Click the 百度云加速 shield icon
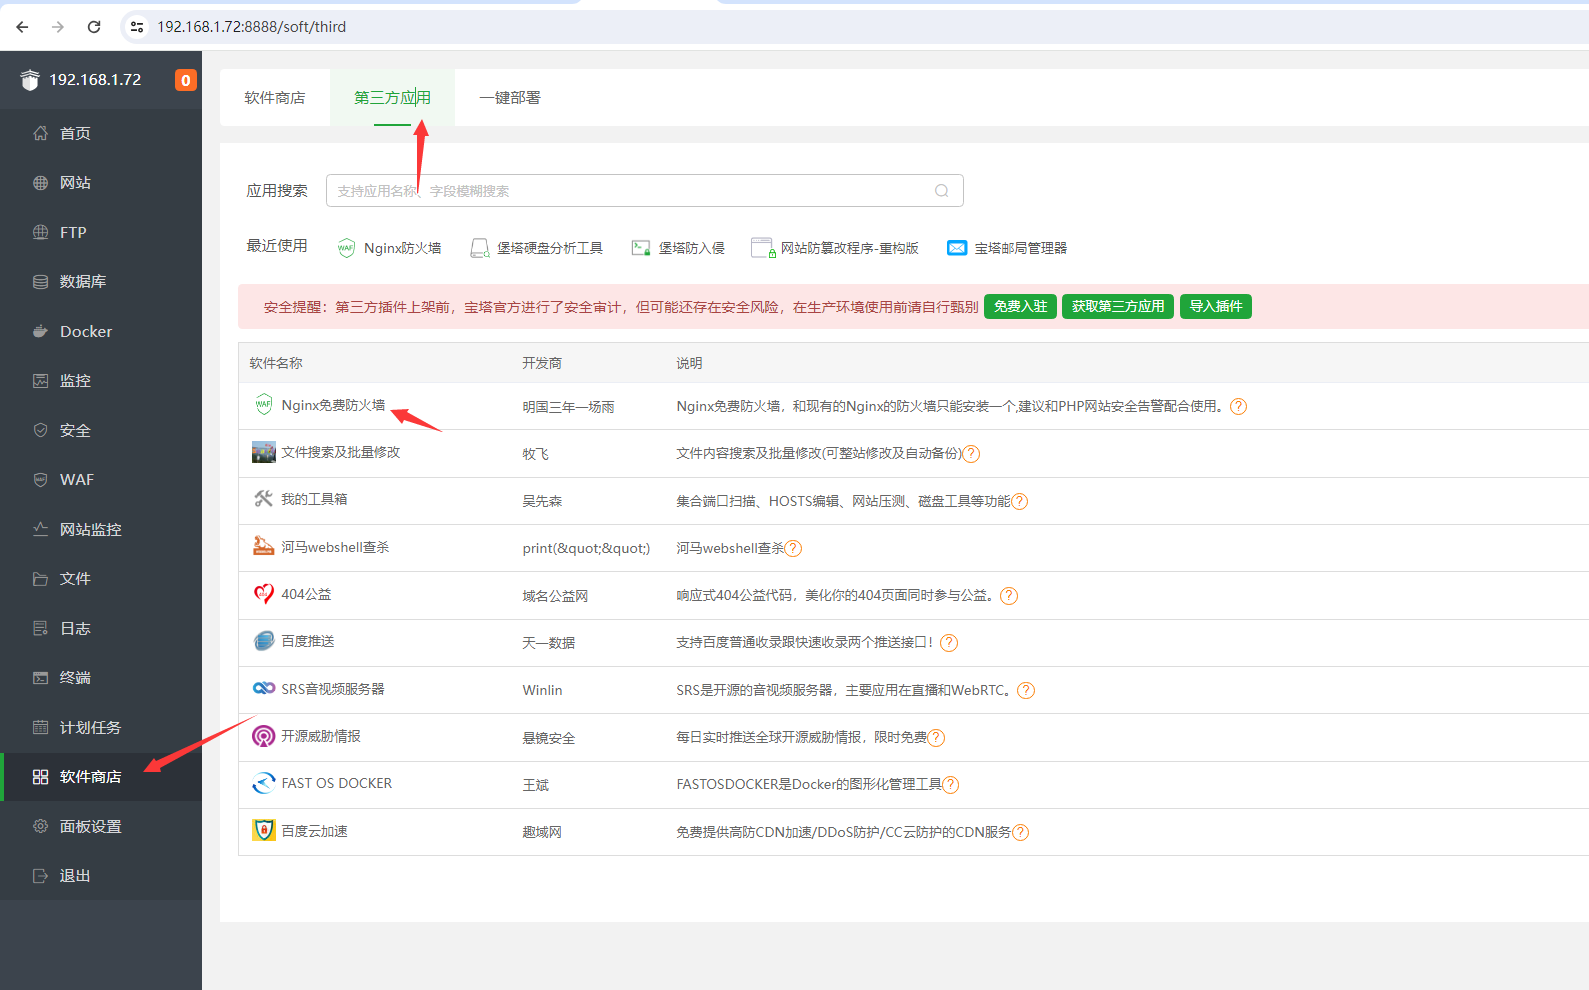Screen dimensions: 1589x990 click(x=264, y=830)
